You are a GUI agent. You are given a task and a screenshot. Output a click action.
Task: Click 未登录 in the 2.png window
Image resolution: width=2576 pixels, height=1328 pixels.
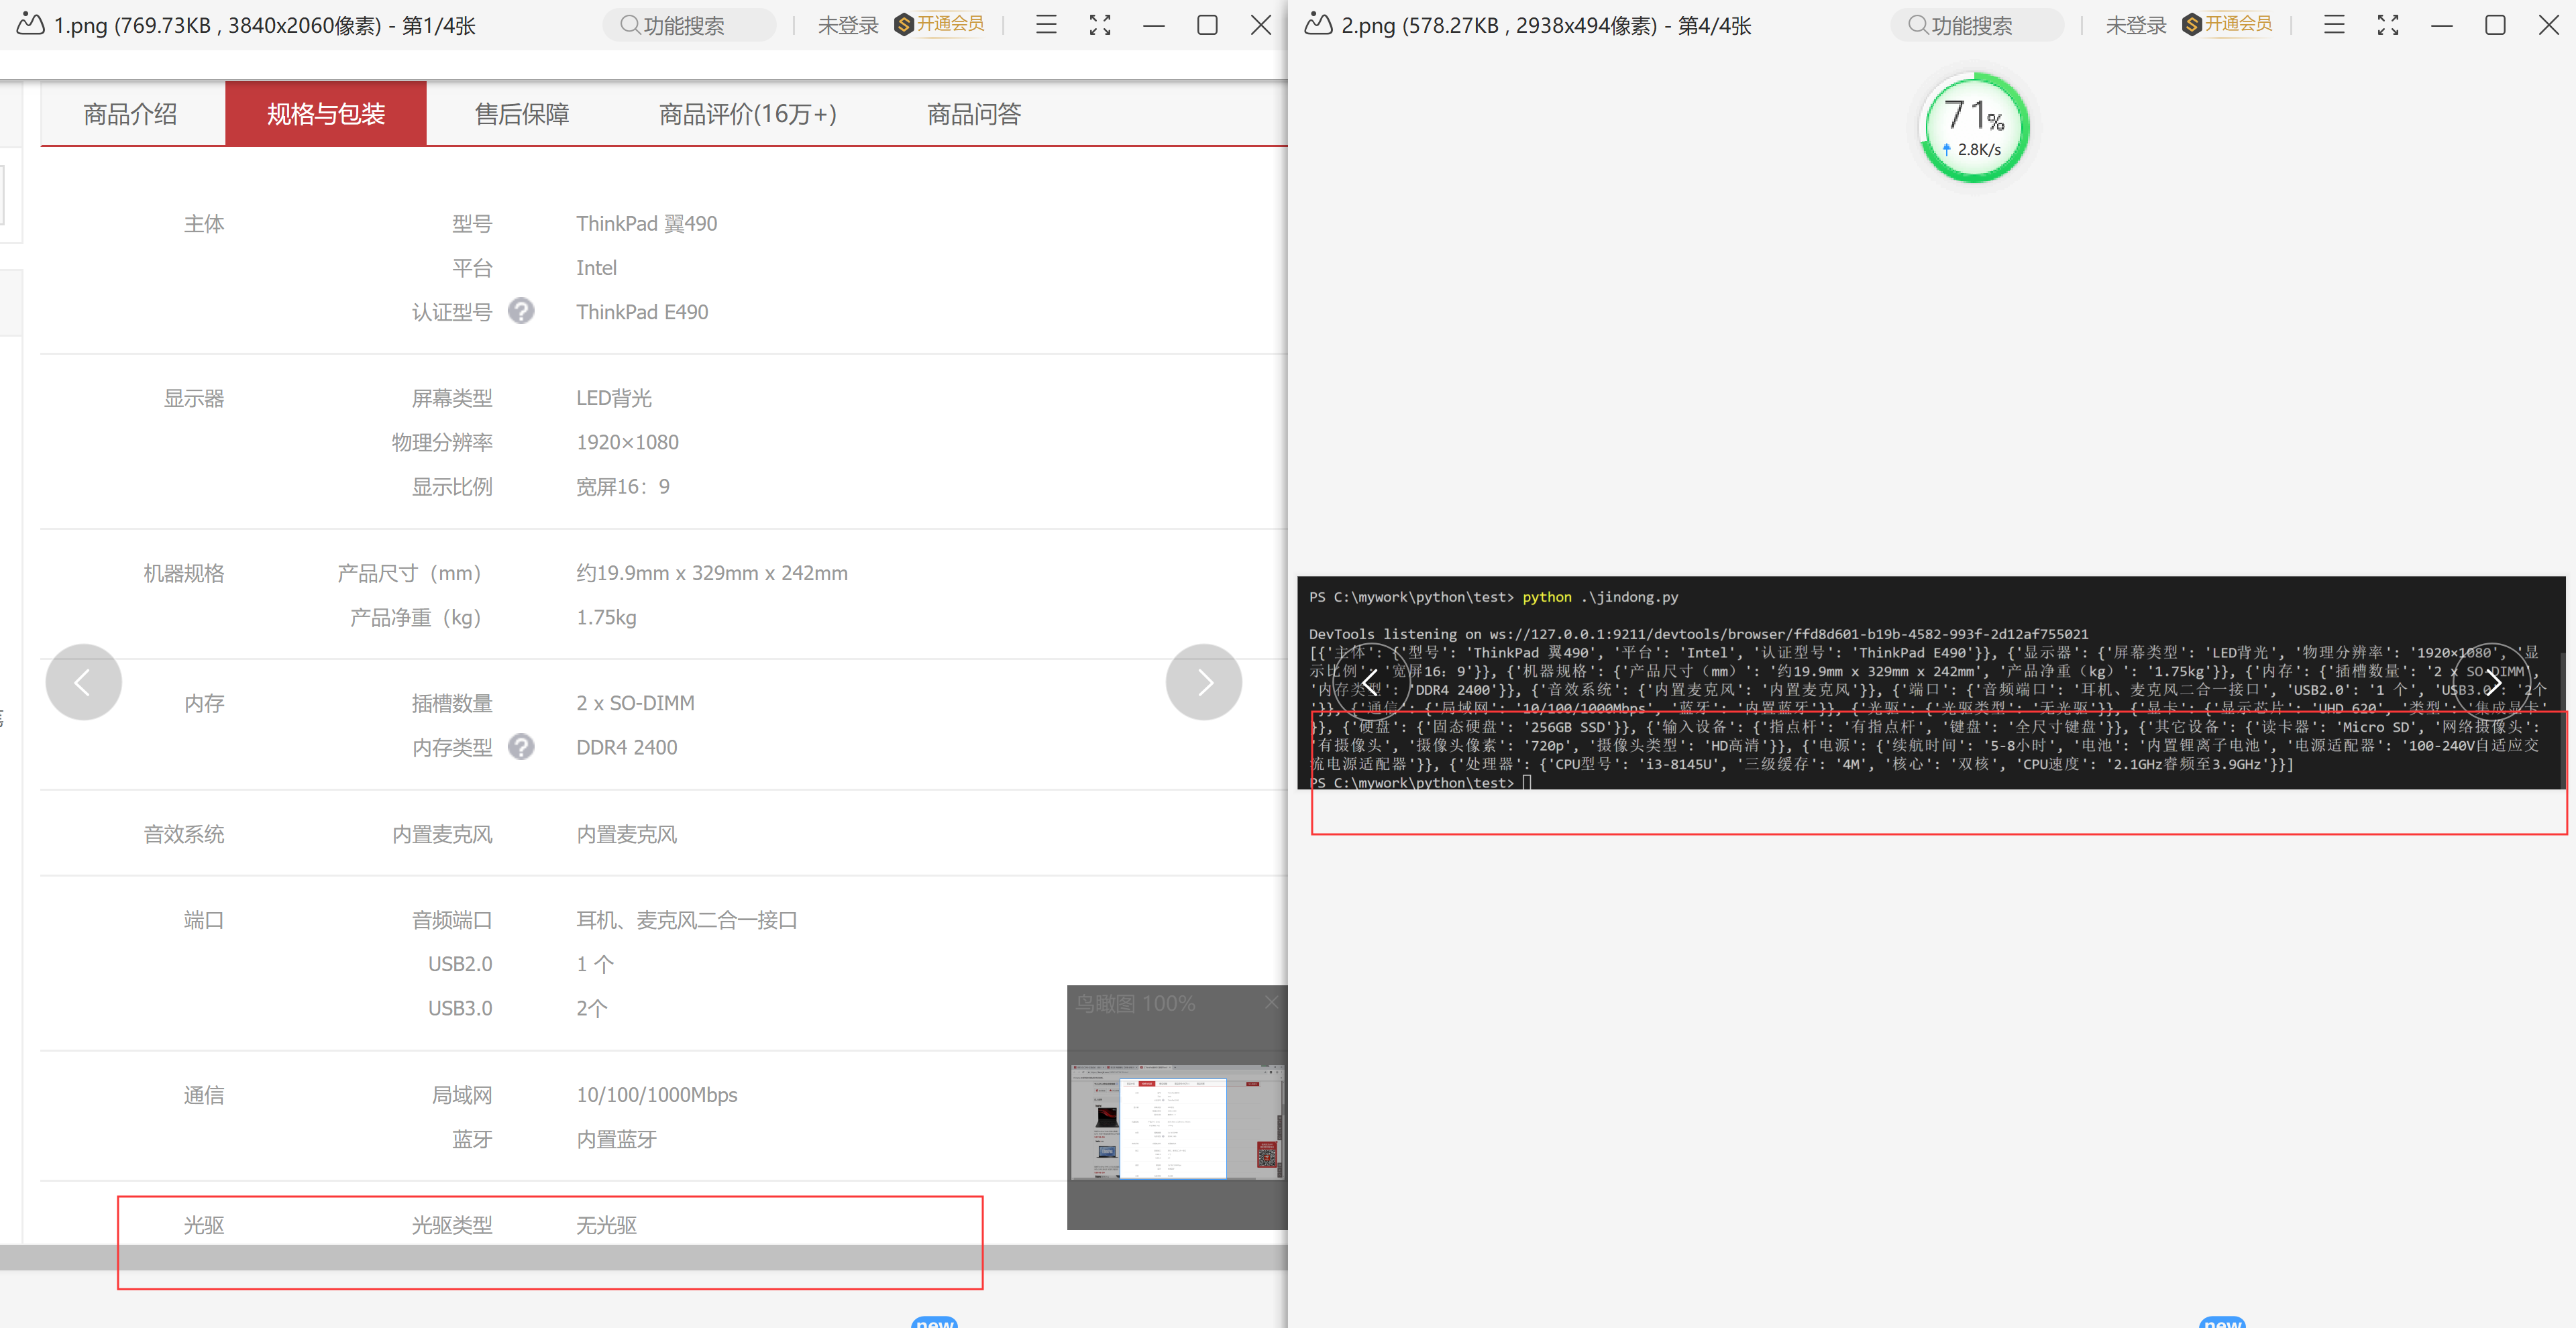(2136, 25)
